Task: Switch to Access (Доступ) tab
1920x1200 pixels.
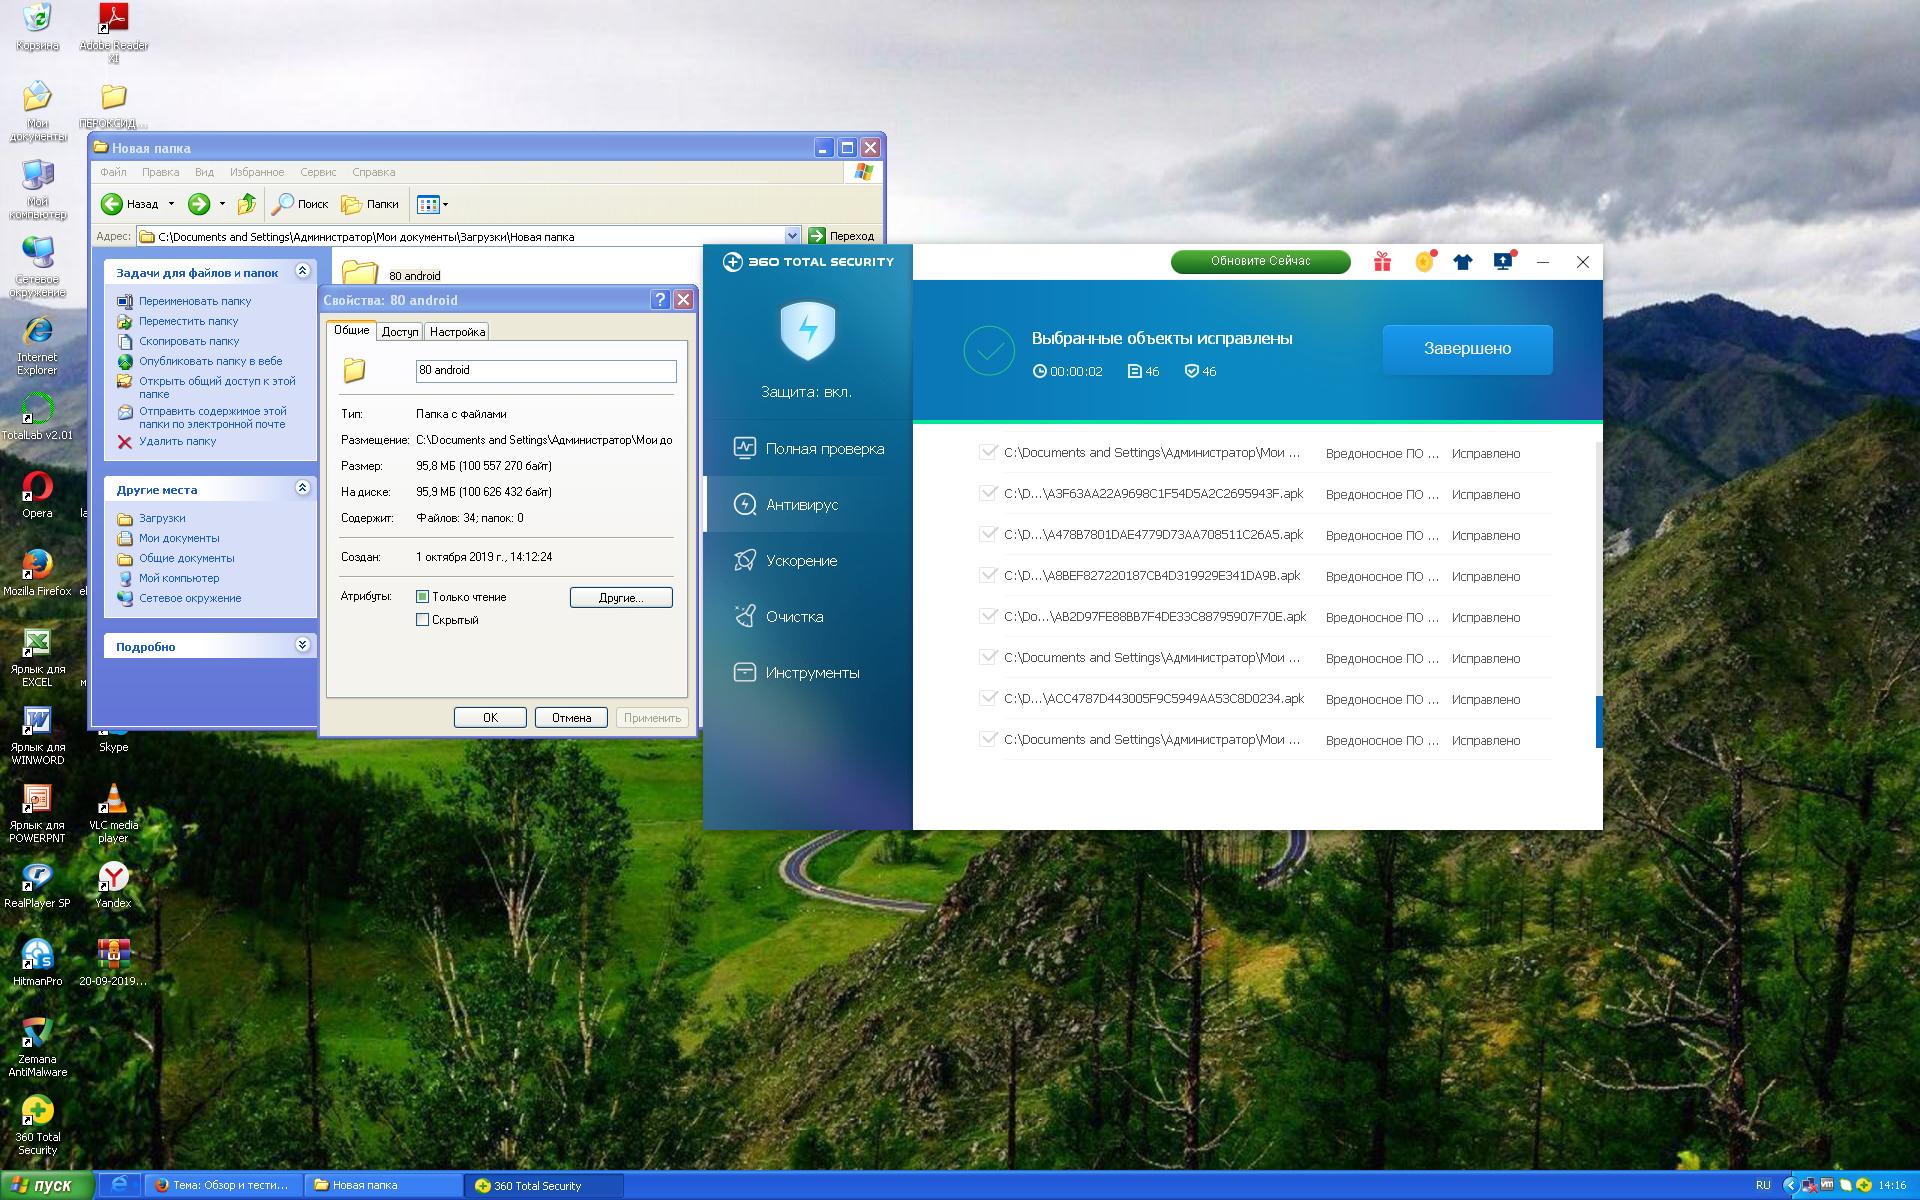Action: 400,332
